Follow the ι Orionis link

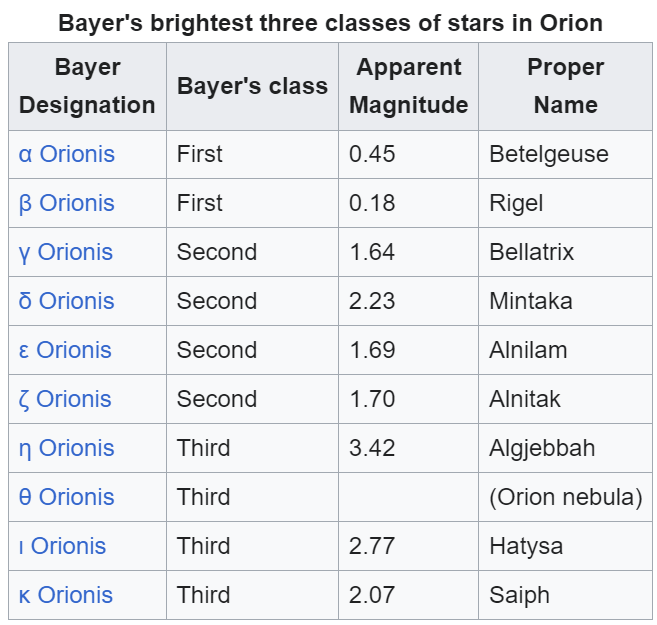pyautogui.click(x=62, y=546)
